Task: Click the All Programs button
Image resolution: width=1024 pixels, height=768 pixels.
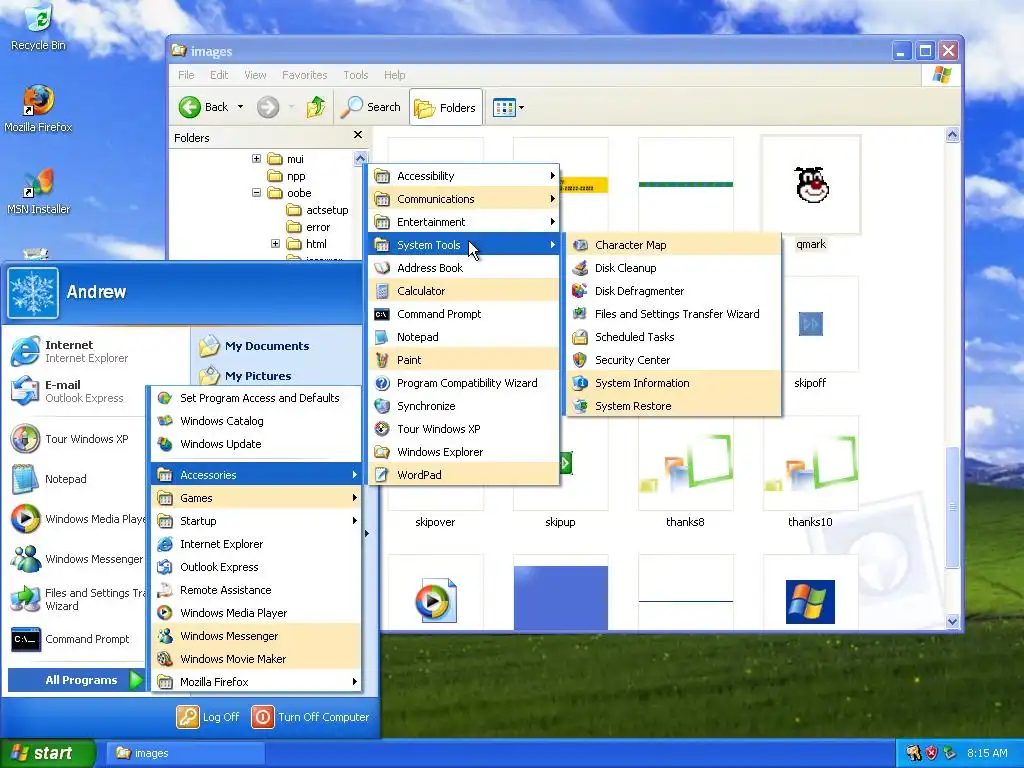Action: pos(76,680)
